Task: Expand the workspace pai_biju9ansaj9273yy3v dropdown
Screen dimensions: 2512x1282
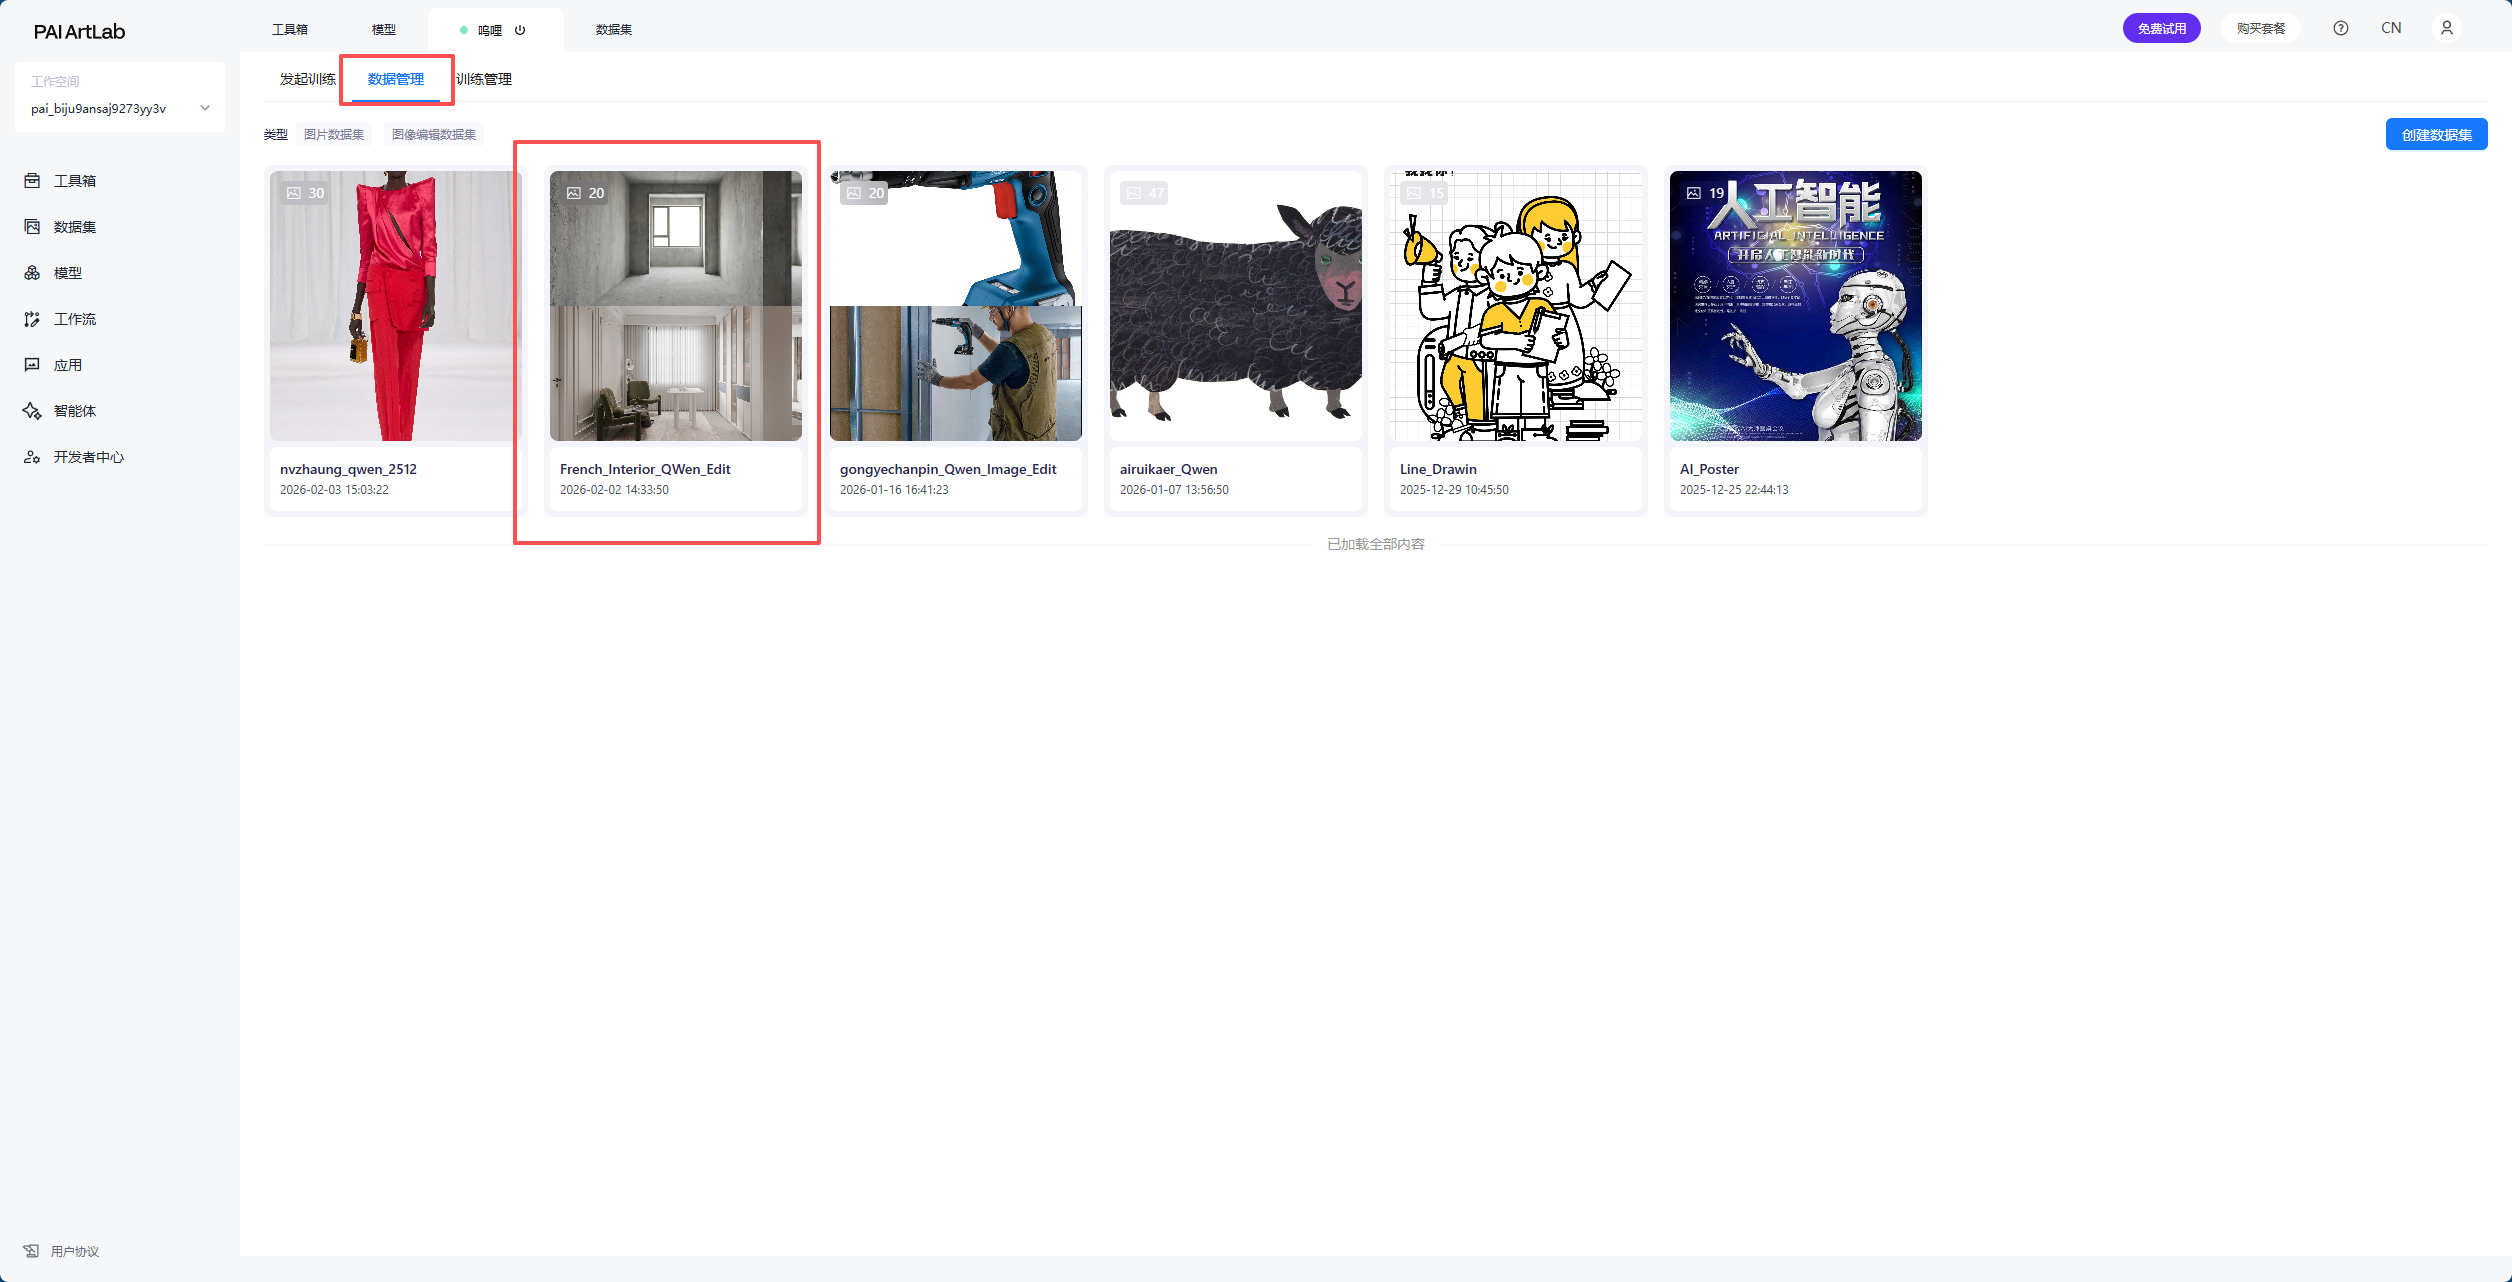Action: pos(205,108)
